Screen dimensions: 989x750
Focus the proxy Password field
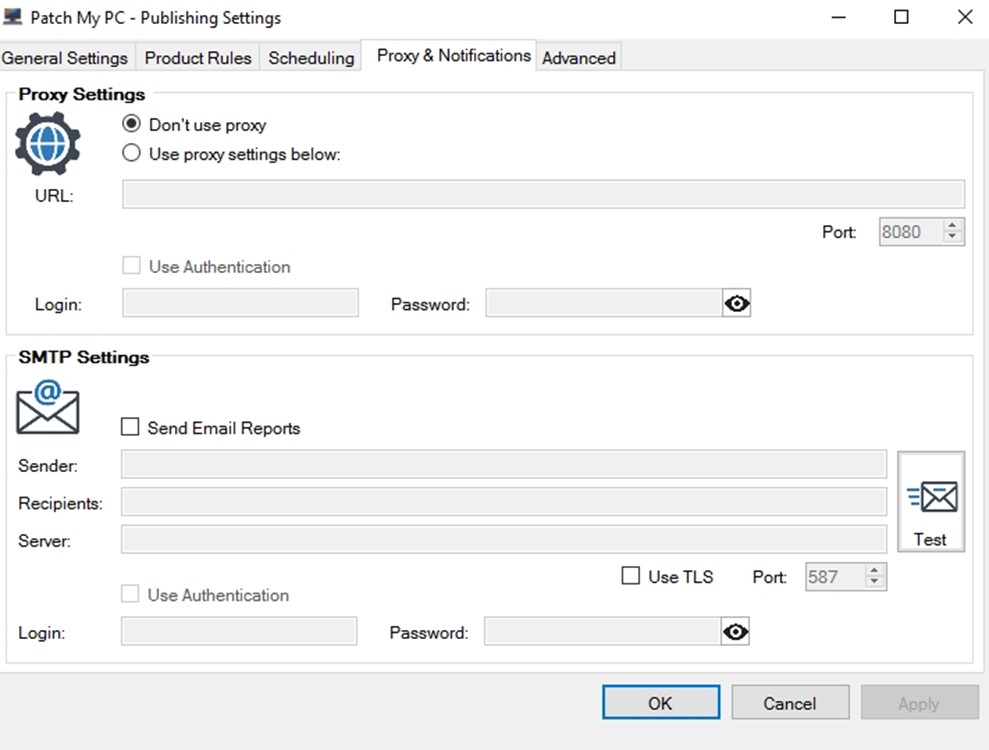(x=604, y=303)
